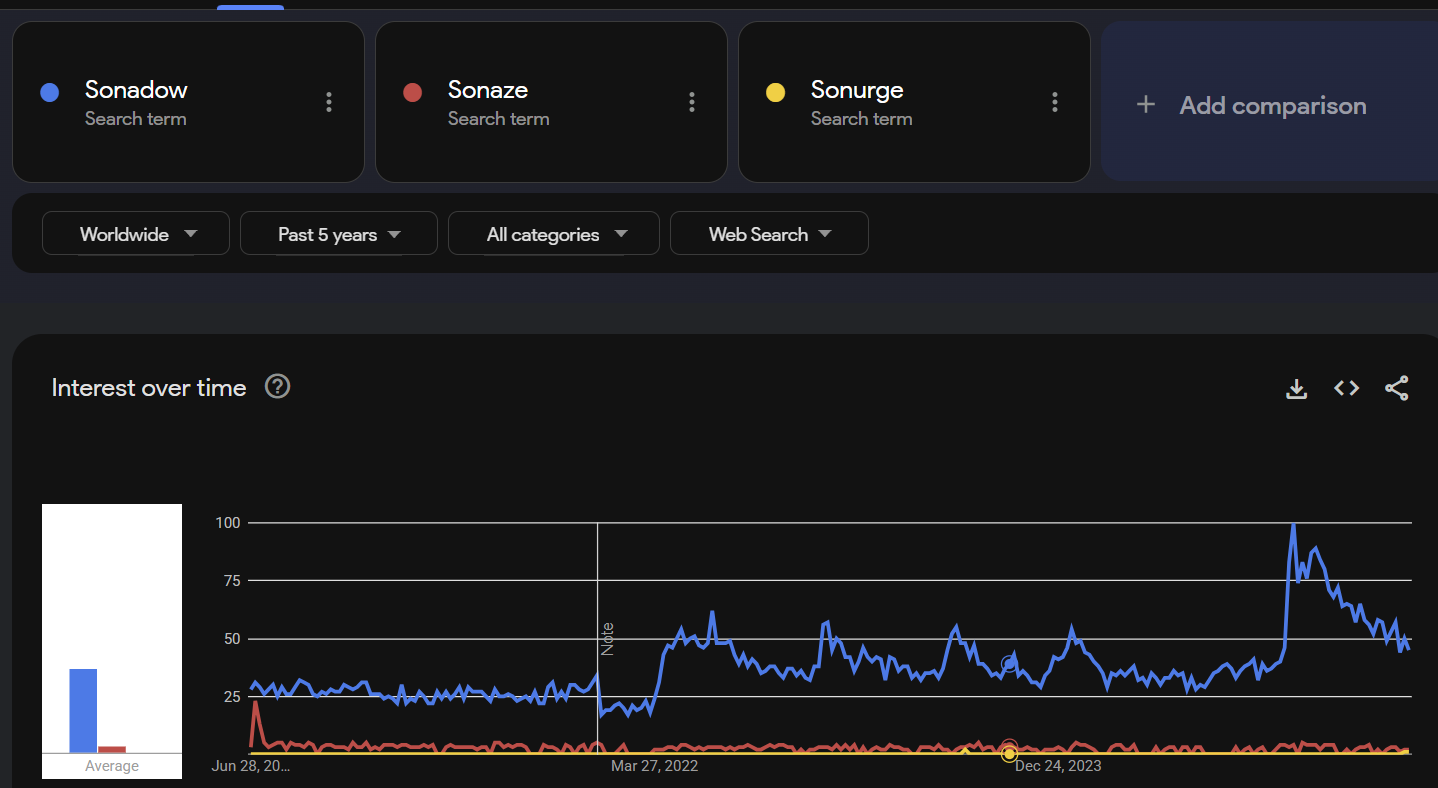
Task: Click the red color dot for Sonaze
Action: (412, 93)
